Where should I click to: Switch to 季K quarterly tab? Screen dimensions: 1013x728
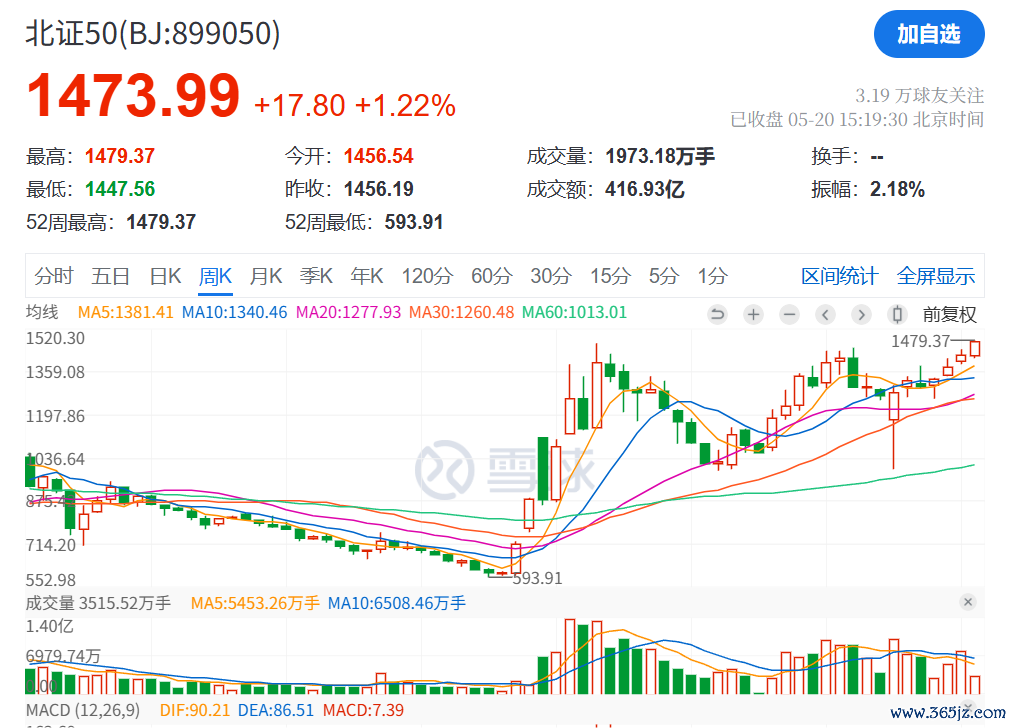point(317,277)
